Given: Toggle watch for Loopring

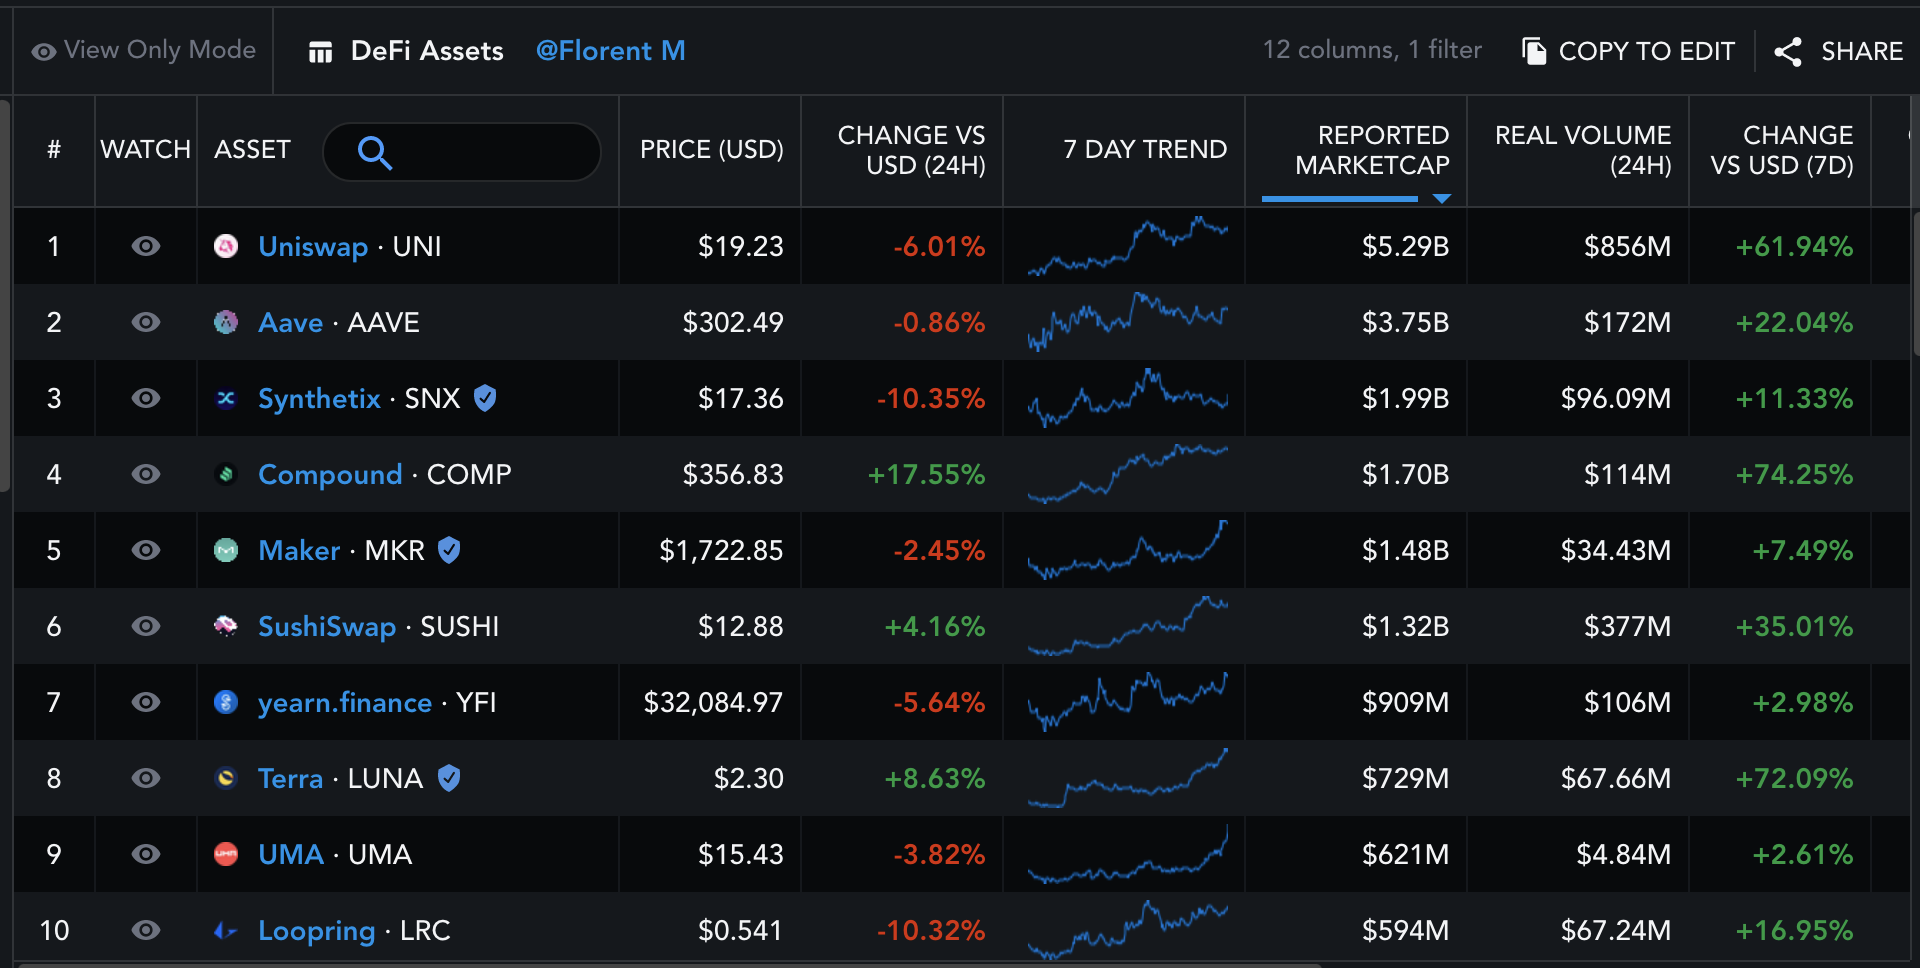Looking at the screenshot, I should pos(146,930).
